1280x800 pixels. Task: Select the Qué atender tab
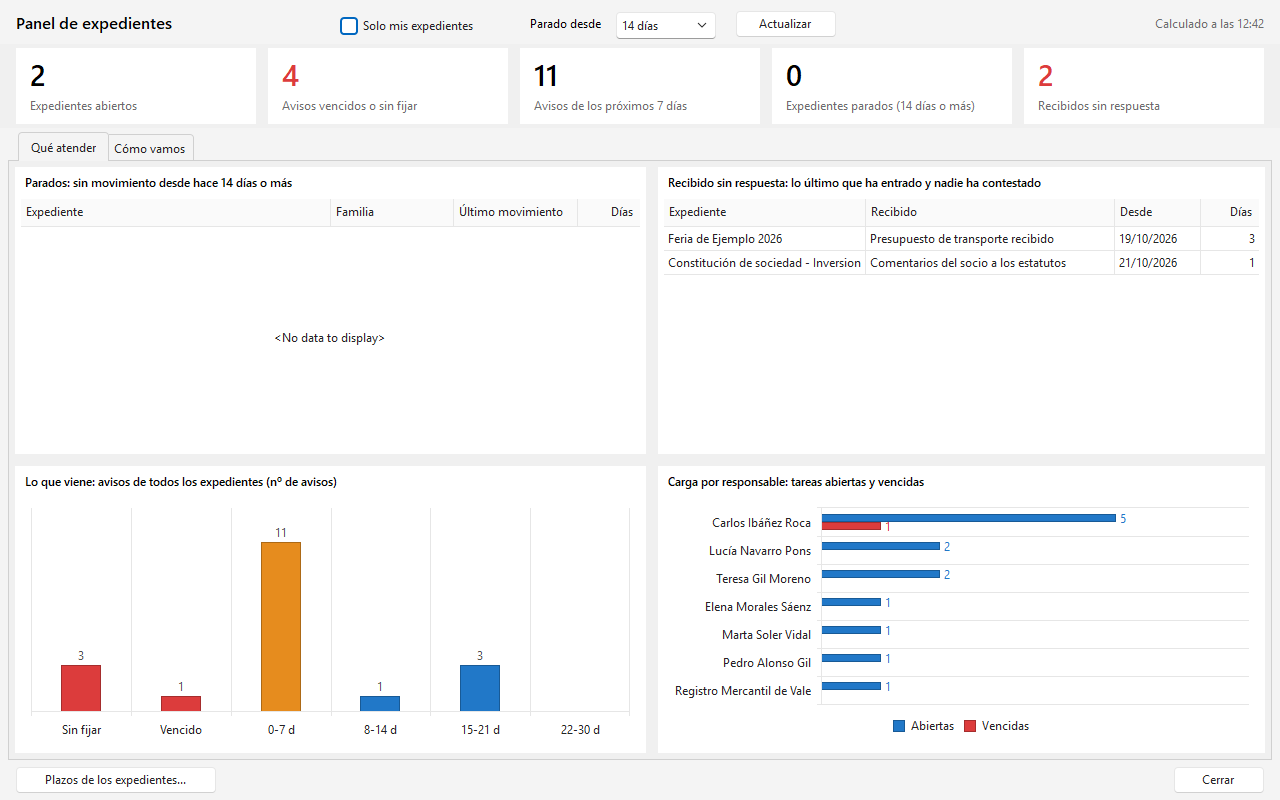tap(64, 147)
